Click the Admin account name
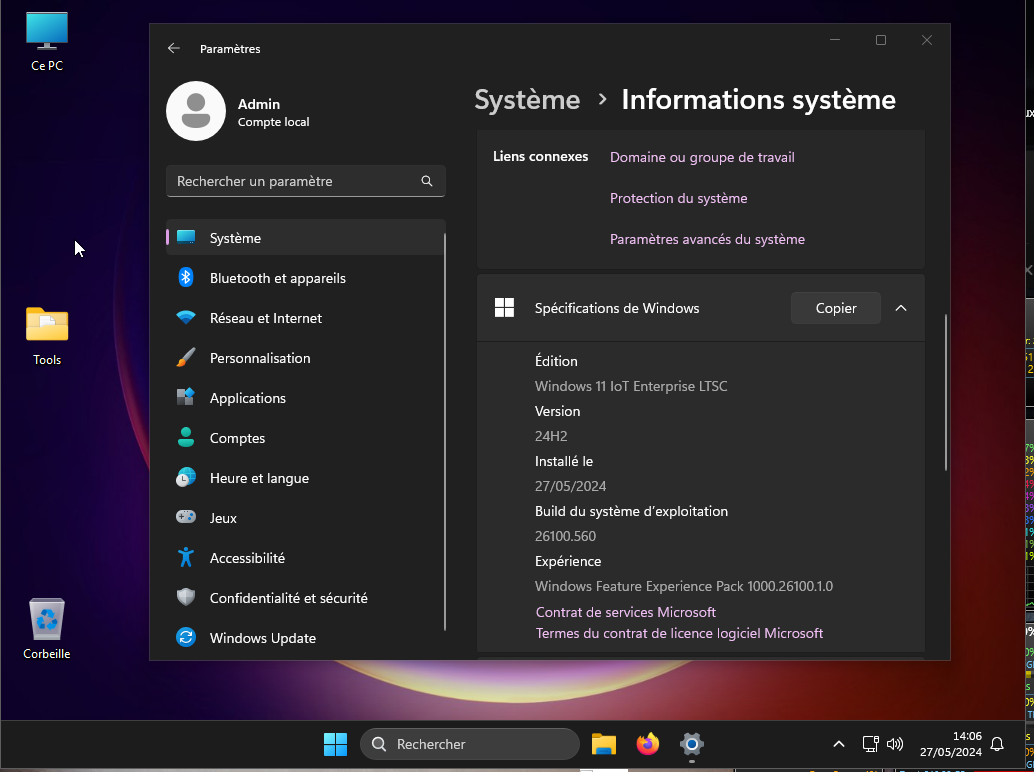Screen dimensions: 1034x772 coord(259,104)
